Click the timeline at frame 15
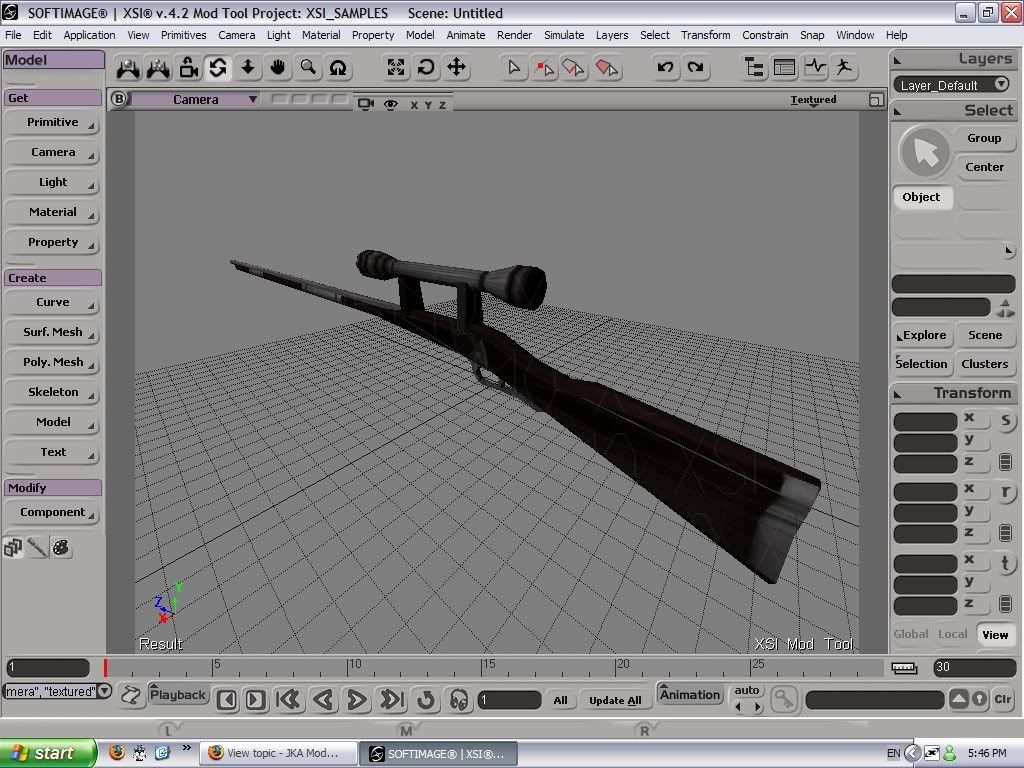The width and height of the screenshot is (1024, 768). point(483,667)
